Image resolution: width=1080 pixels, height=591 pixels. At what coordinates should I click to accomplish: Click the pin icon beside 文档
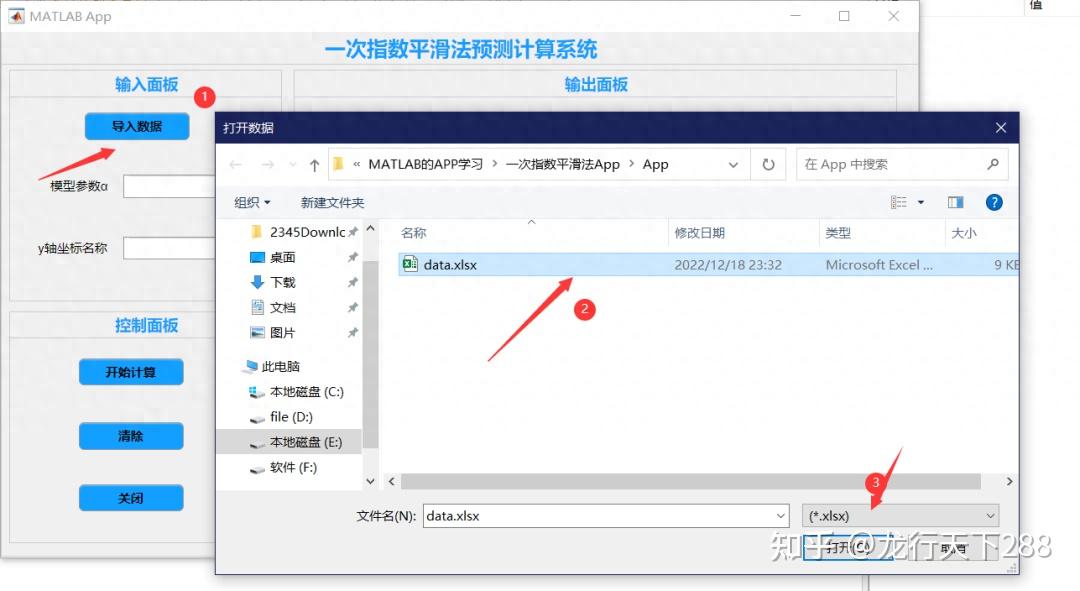click(x=353, y=307)
